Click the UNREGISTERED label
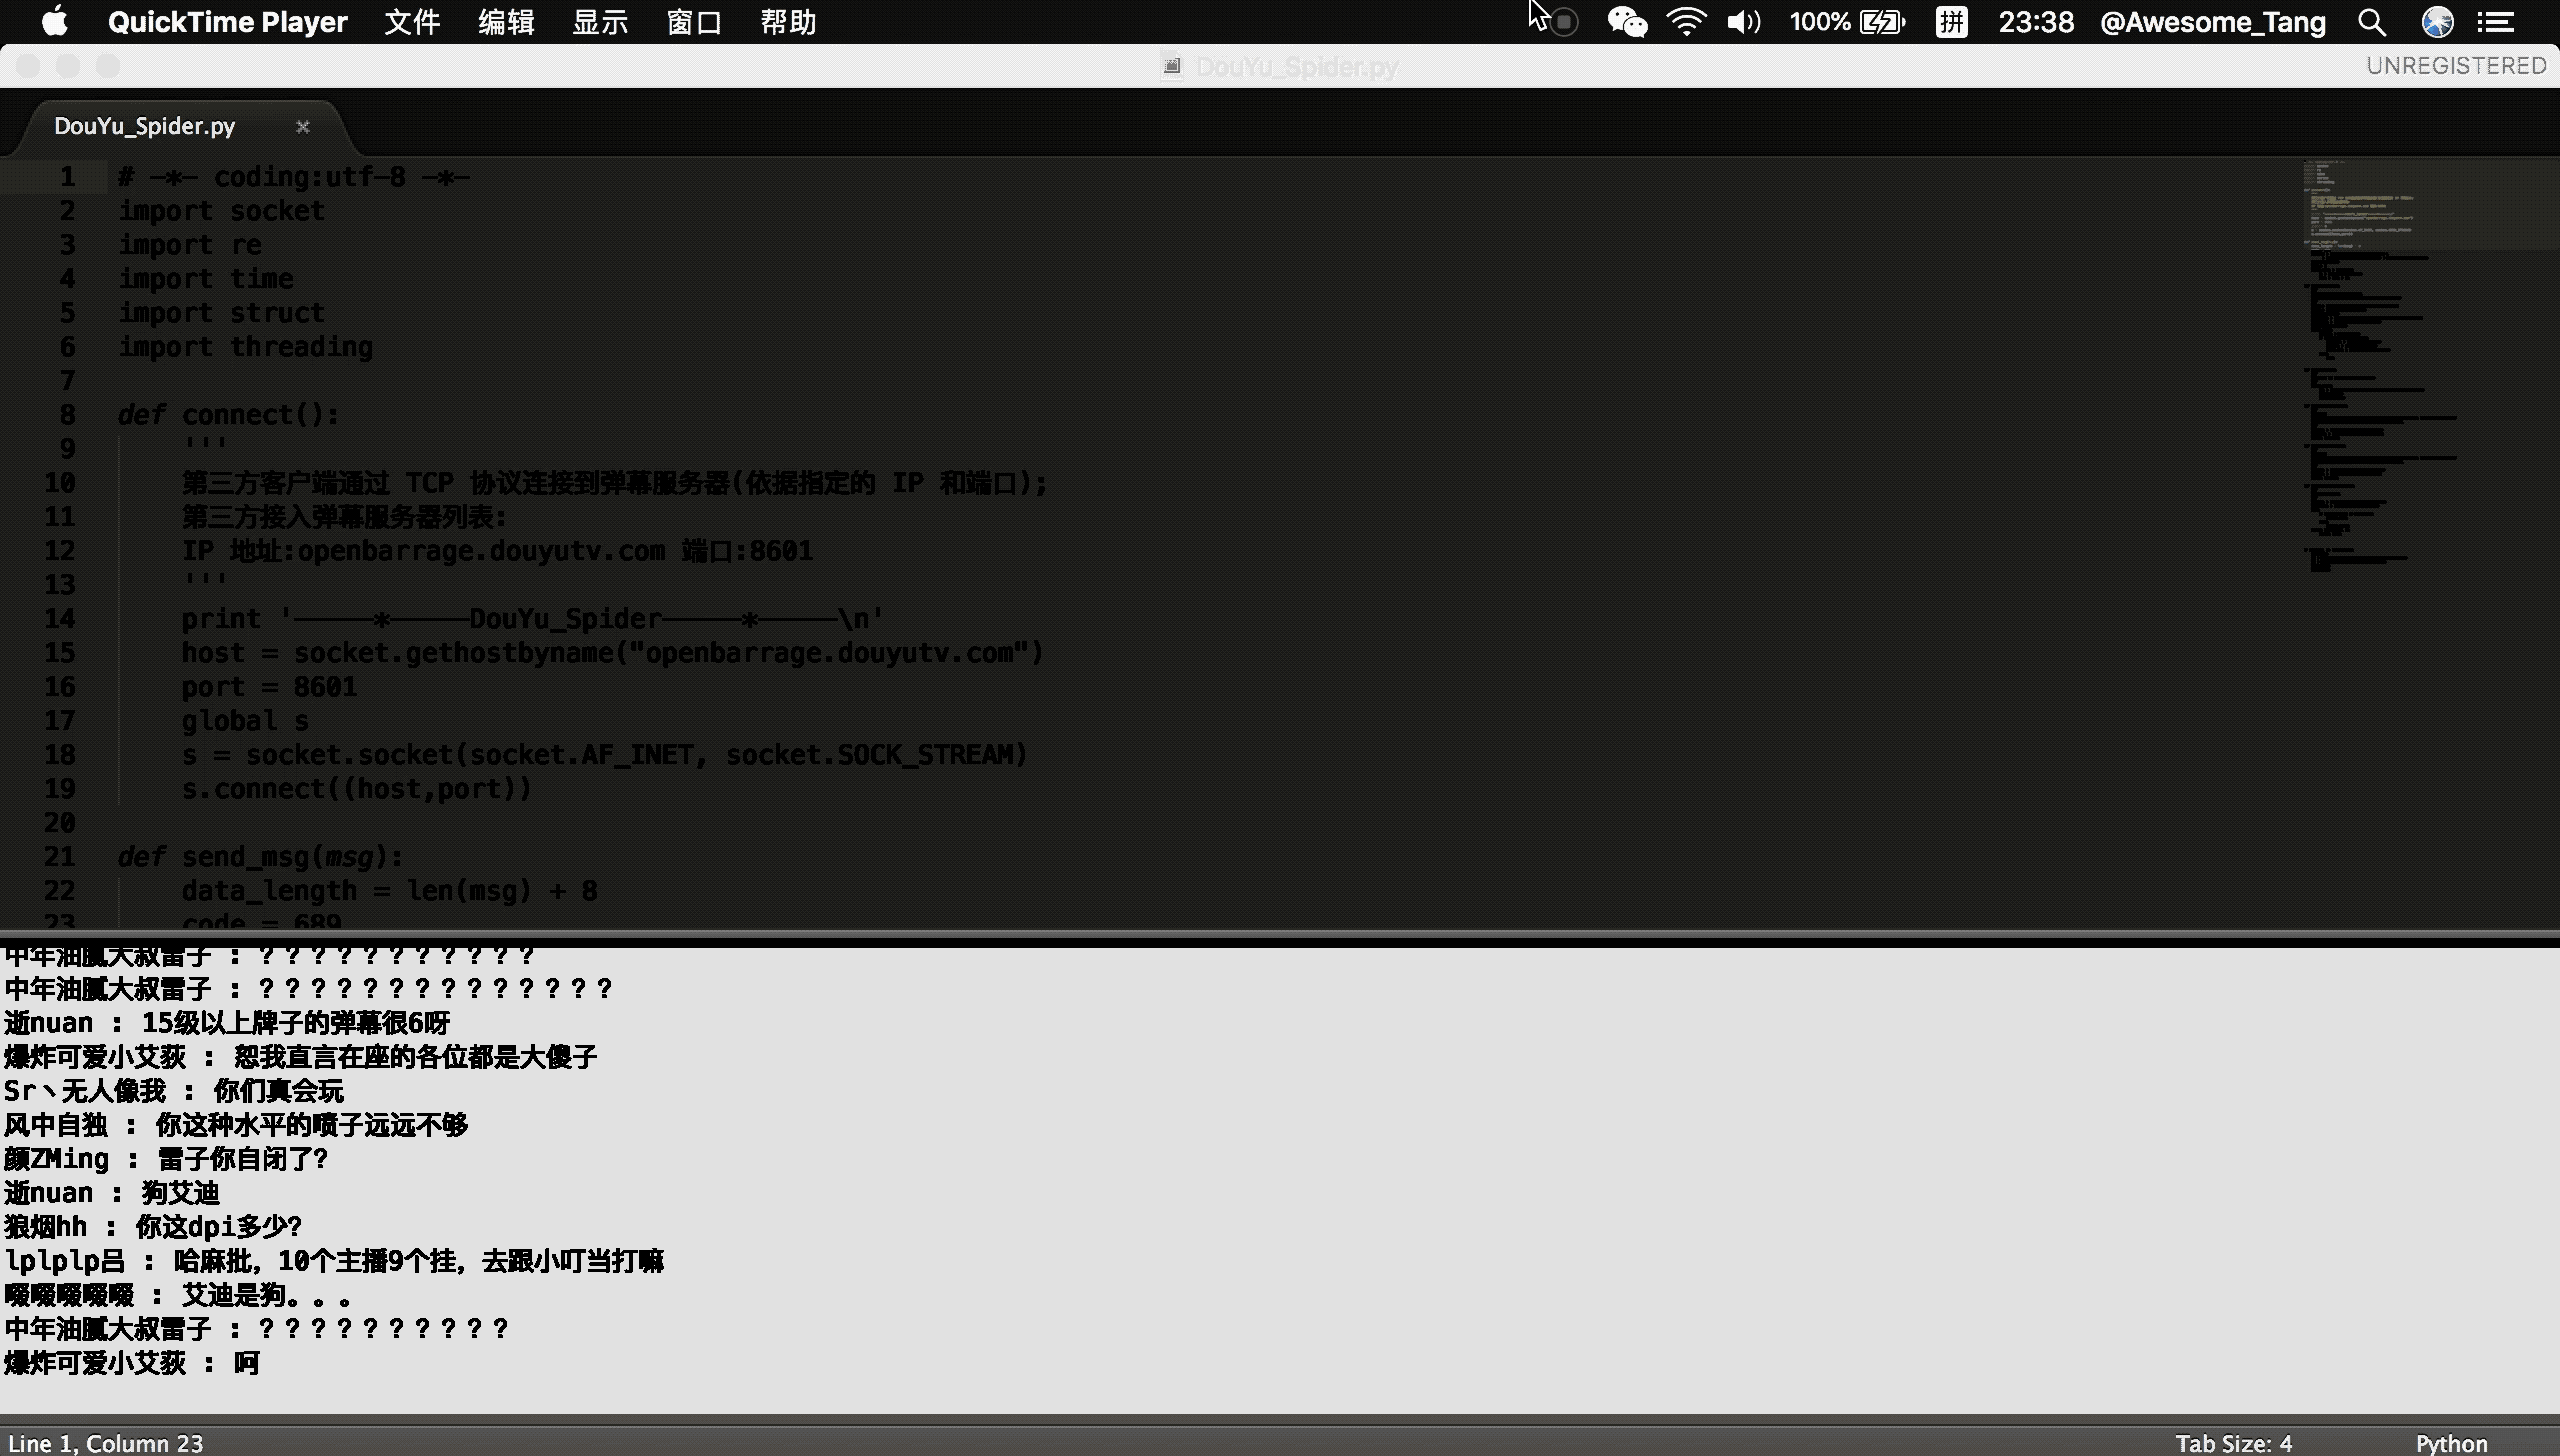The width and height of the screenshot is (2560, 1456). (x=2456, y=66)
